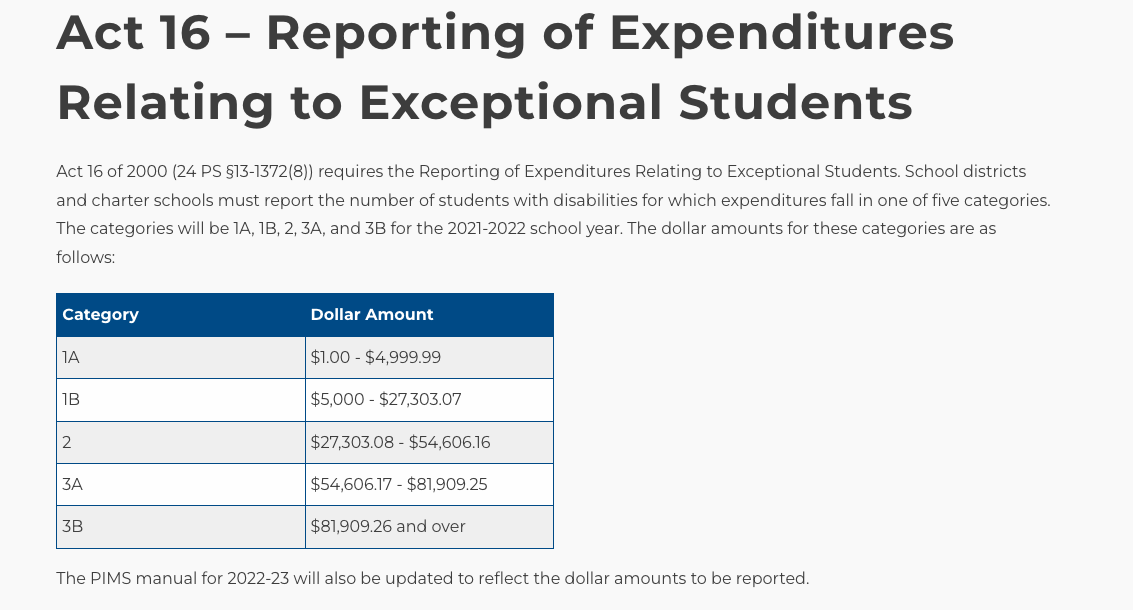Image resolution: width=1133 pixels, height=610 pixels.
Task: Click the word "follows:" above the table
Action: tap(86, 257)
